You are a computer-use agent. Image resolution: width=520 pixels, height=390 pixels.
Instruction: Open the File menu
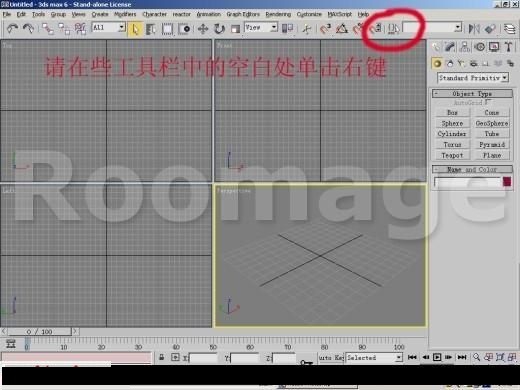pos(7,14)
